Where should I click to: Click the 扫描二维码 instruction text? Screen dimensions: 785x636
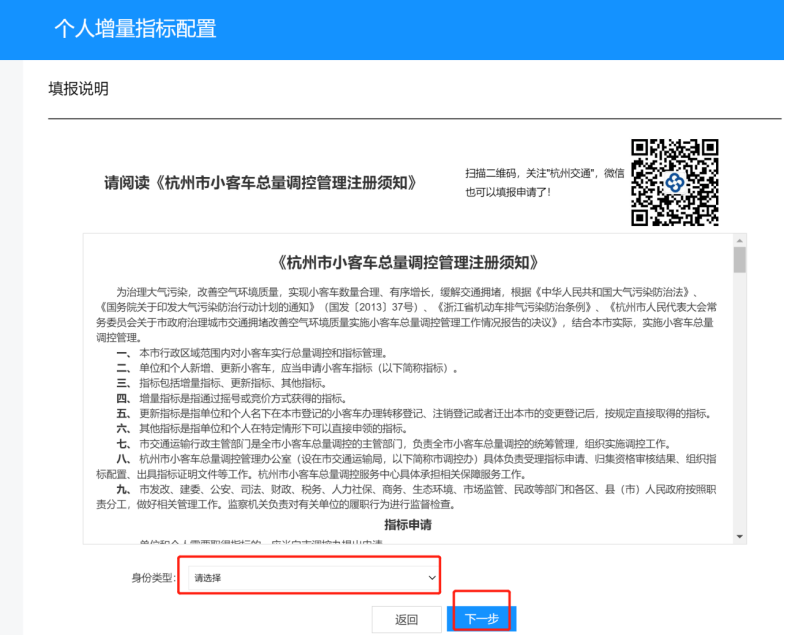click(544, 181)
